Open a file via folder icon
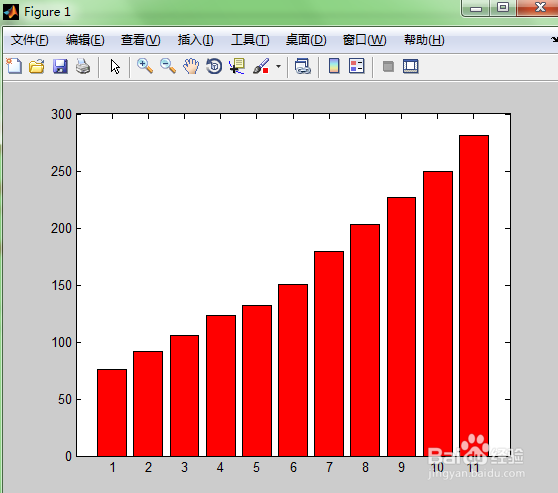The height and width of the screenshot is (493, 558). [37, 67]
